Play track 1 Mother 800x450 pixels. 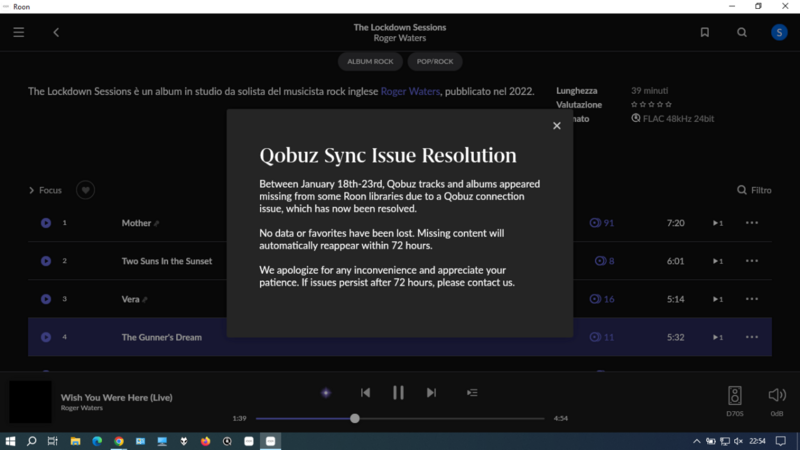(x=46, y=223)
